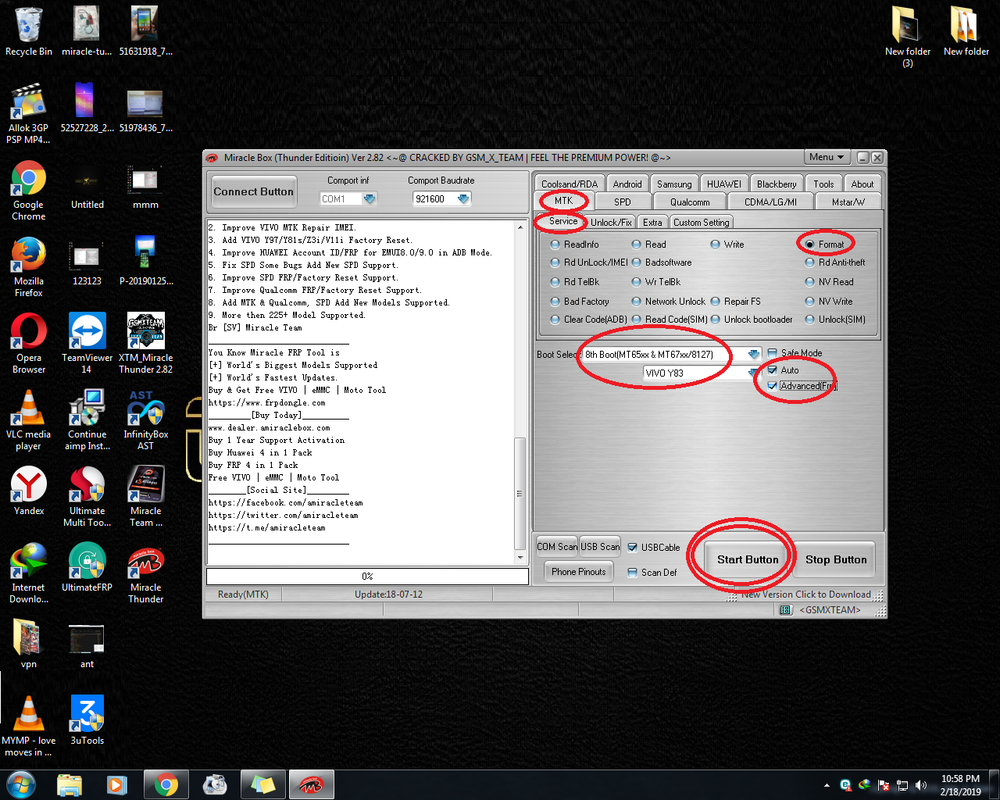1000x800 pixels.
Task: Select the Unlock bootloader radio option
Action: pos(751,319)
